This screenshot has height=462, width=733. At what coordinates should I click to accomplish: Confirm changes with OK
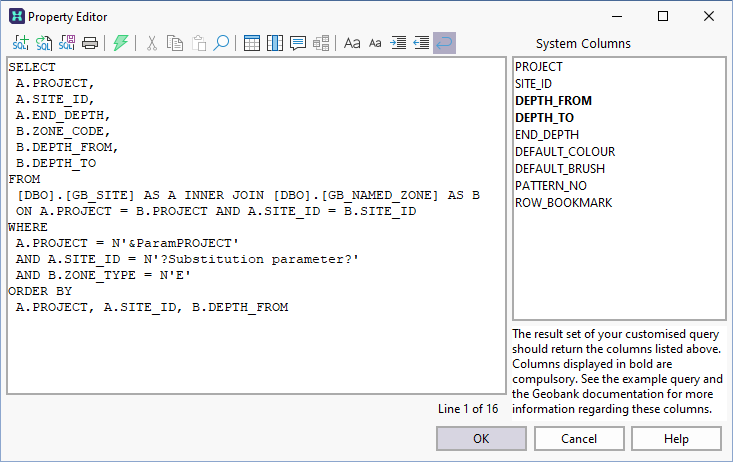pyautogui.click(x=481, y=439)
